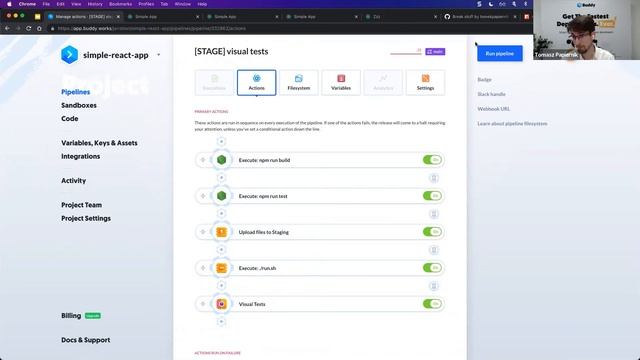640x360 pixels.
Task: Open Integrations in sidebar
Action: pos(80,156)
